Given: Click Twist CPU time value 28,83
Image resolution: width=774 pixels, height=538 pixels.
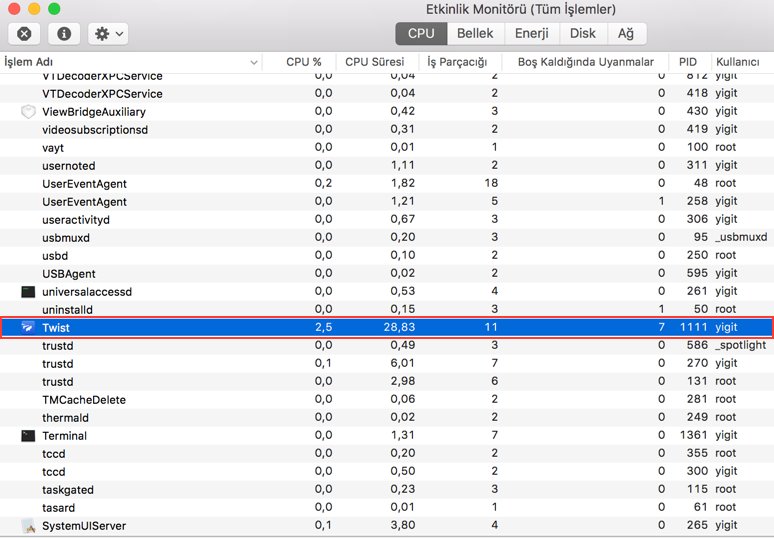Looking at the screenshot, I should tap(399, 327).
